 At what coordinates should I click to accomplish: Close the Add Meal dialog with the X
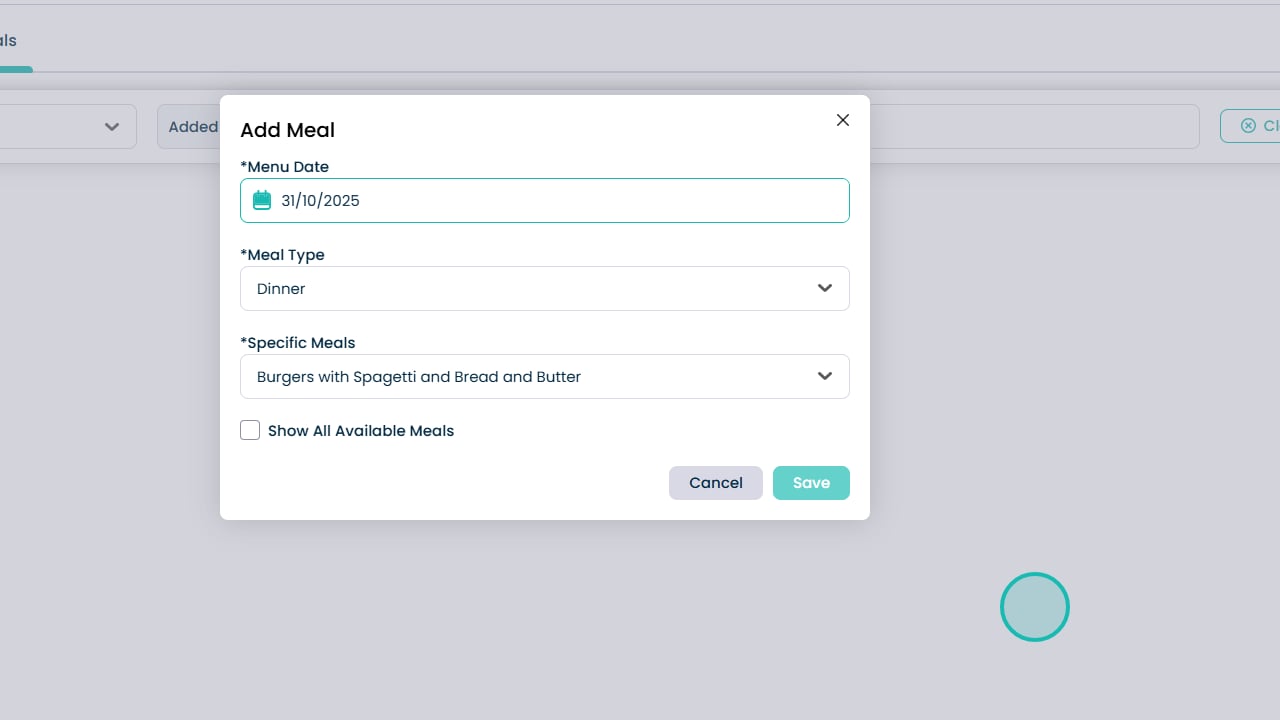click(x=843, y=120)
